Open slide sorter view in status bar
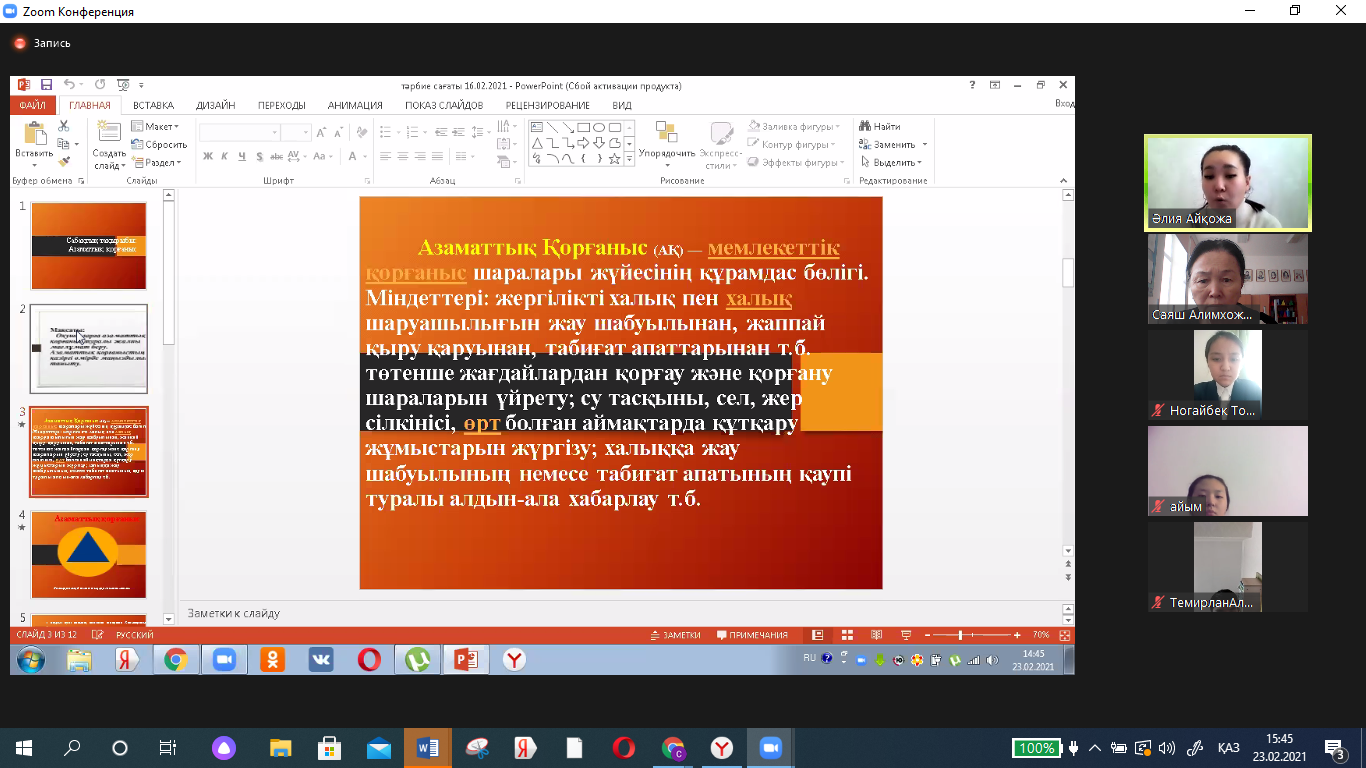 click(847, 635)
